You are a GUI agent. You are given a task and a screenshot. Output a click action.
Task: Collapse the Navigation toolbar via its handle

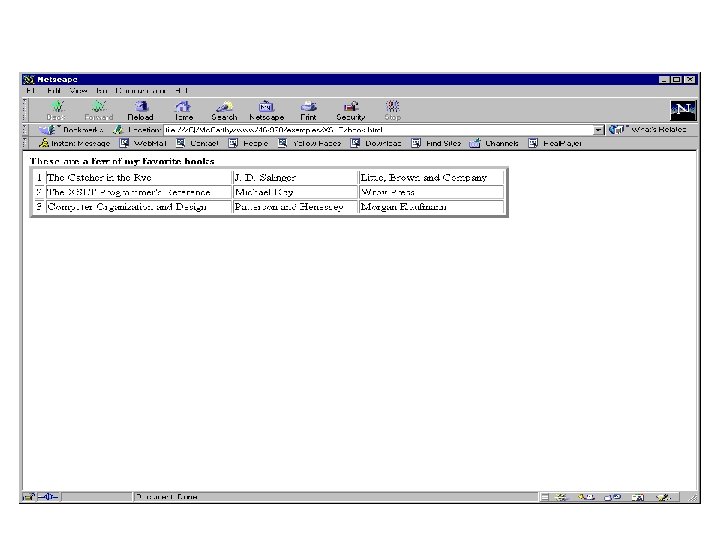[x=25, y=110]
